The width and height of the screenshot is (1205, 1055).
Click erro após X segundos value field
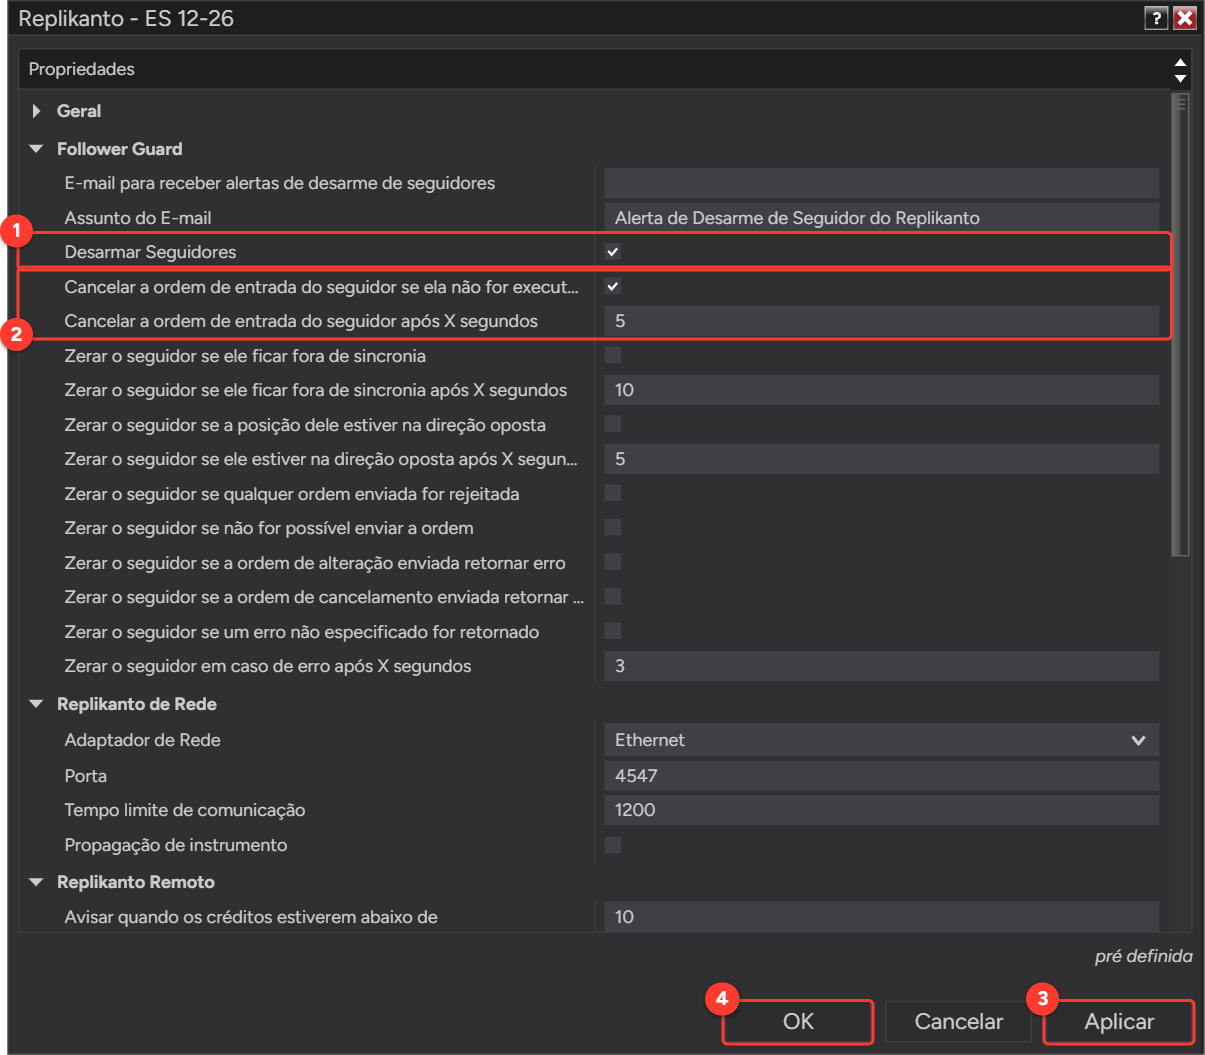point(881,666)
